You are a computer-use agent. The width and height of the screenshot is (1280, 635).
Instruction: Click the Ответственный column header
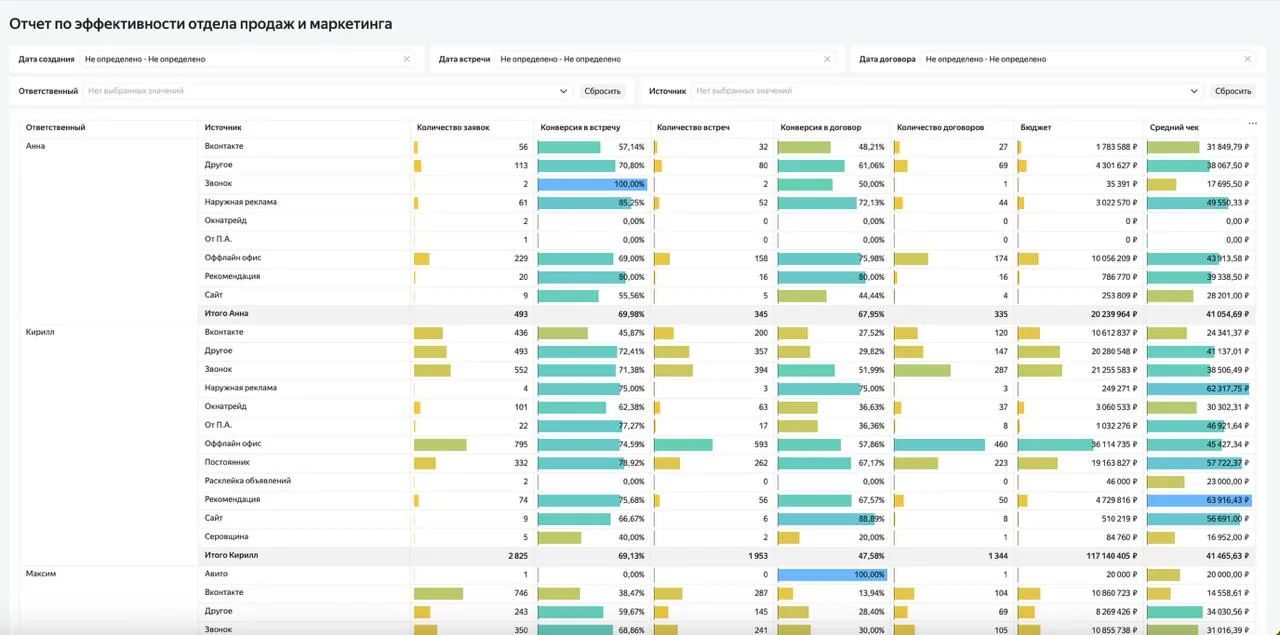pyautogui.click(x=56, y=128)
